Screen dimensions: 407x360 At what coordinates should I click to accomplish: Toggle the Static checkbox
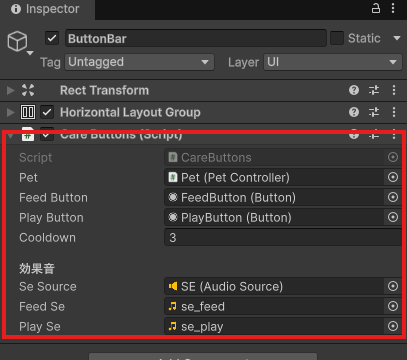(337, 38)
